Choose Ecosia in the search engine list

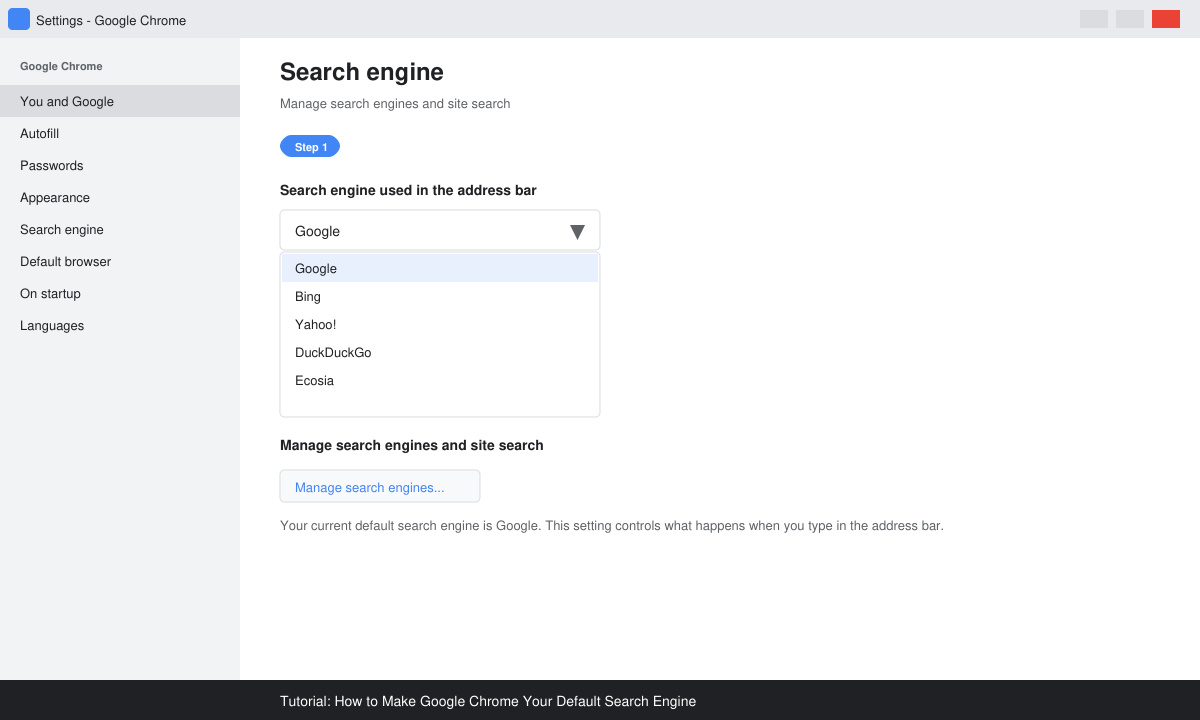tap(440, 380)
